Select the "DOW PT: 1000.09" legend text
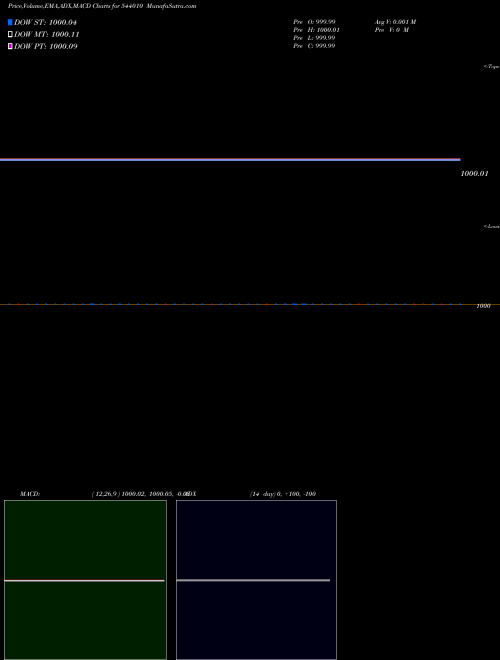This screenshot has height=660, width=500. [x=45, y=46]
